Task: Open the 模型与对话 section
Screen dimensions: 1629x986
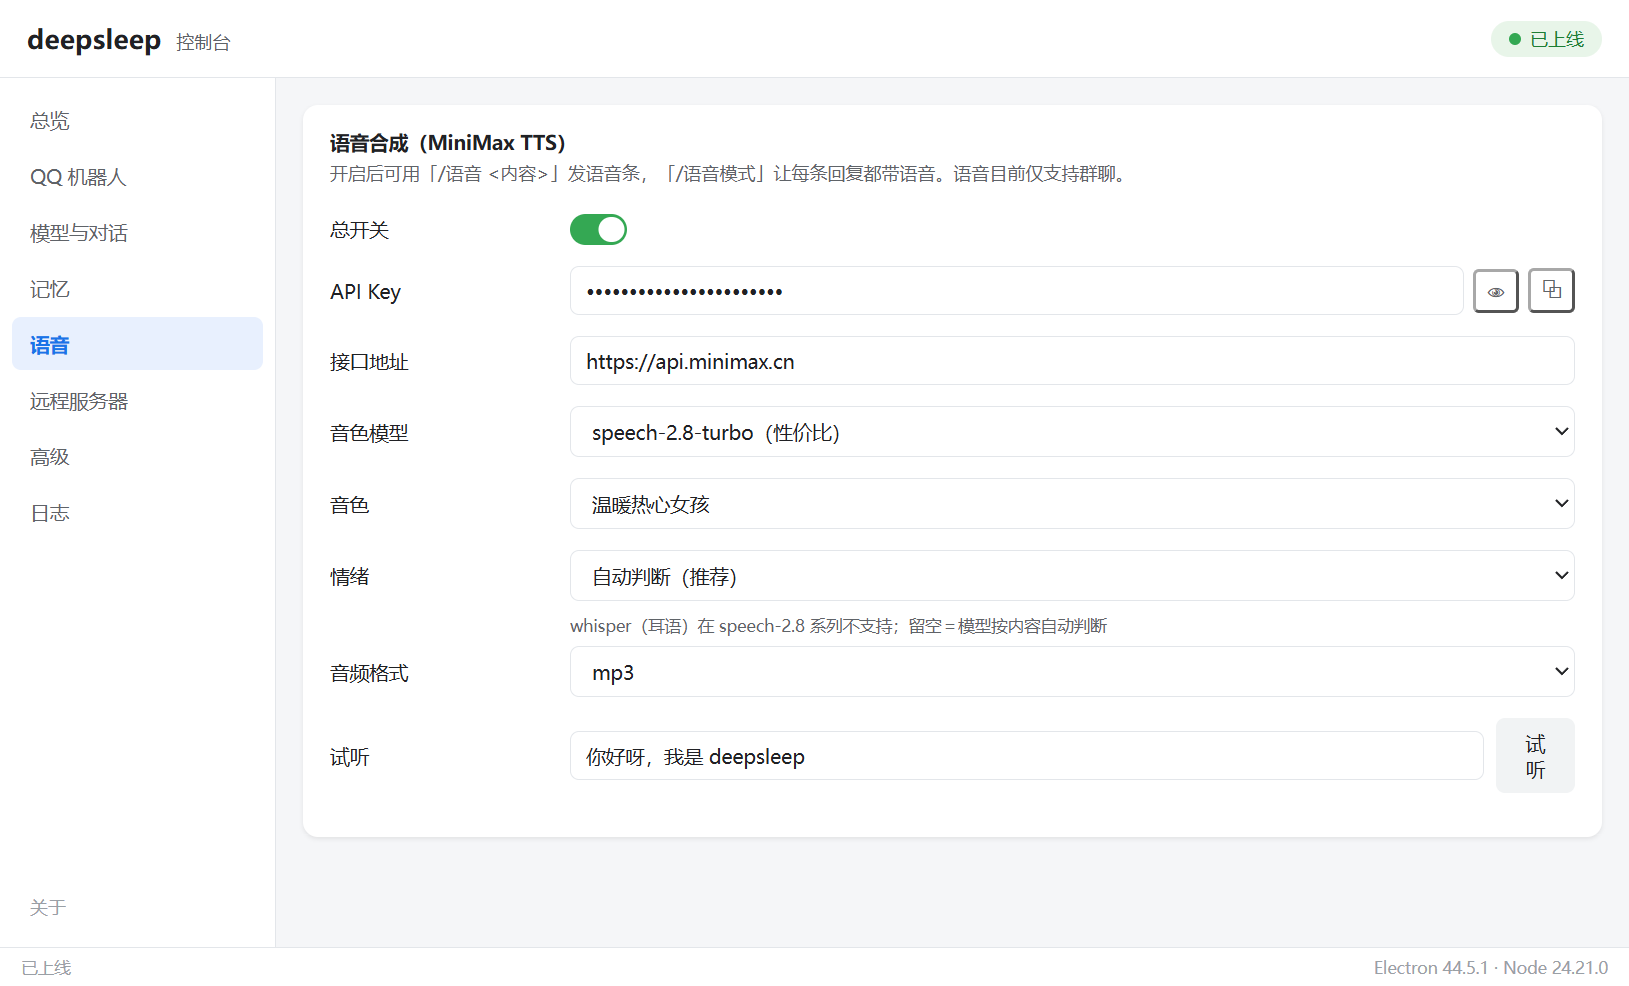Action: (x=137, y=233)
